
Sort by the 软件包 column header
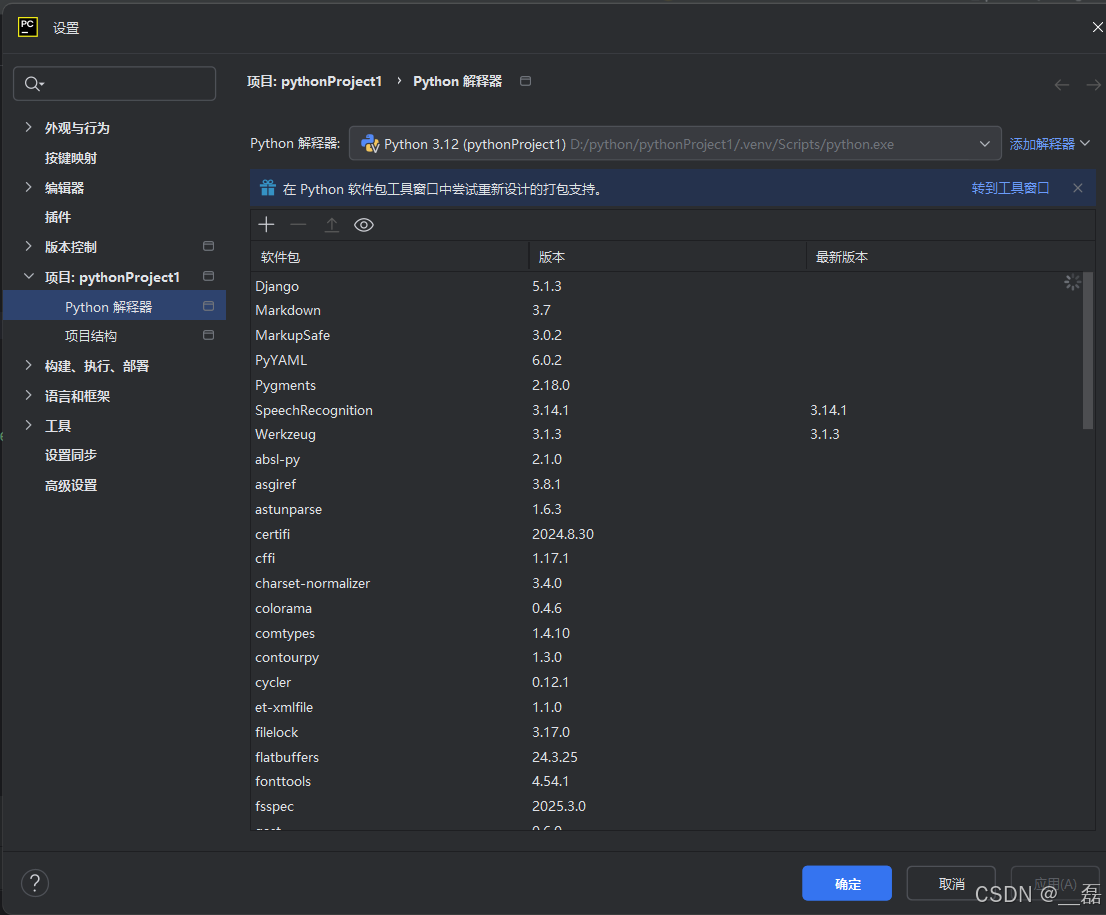pyautogui.click(x=389, y=257)
